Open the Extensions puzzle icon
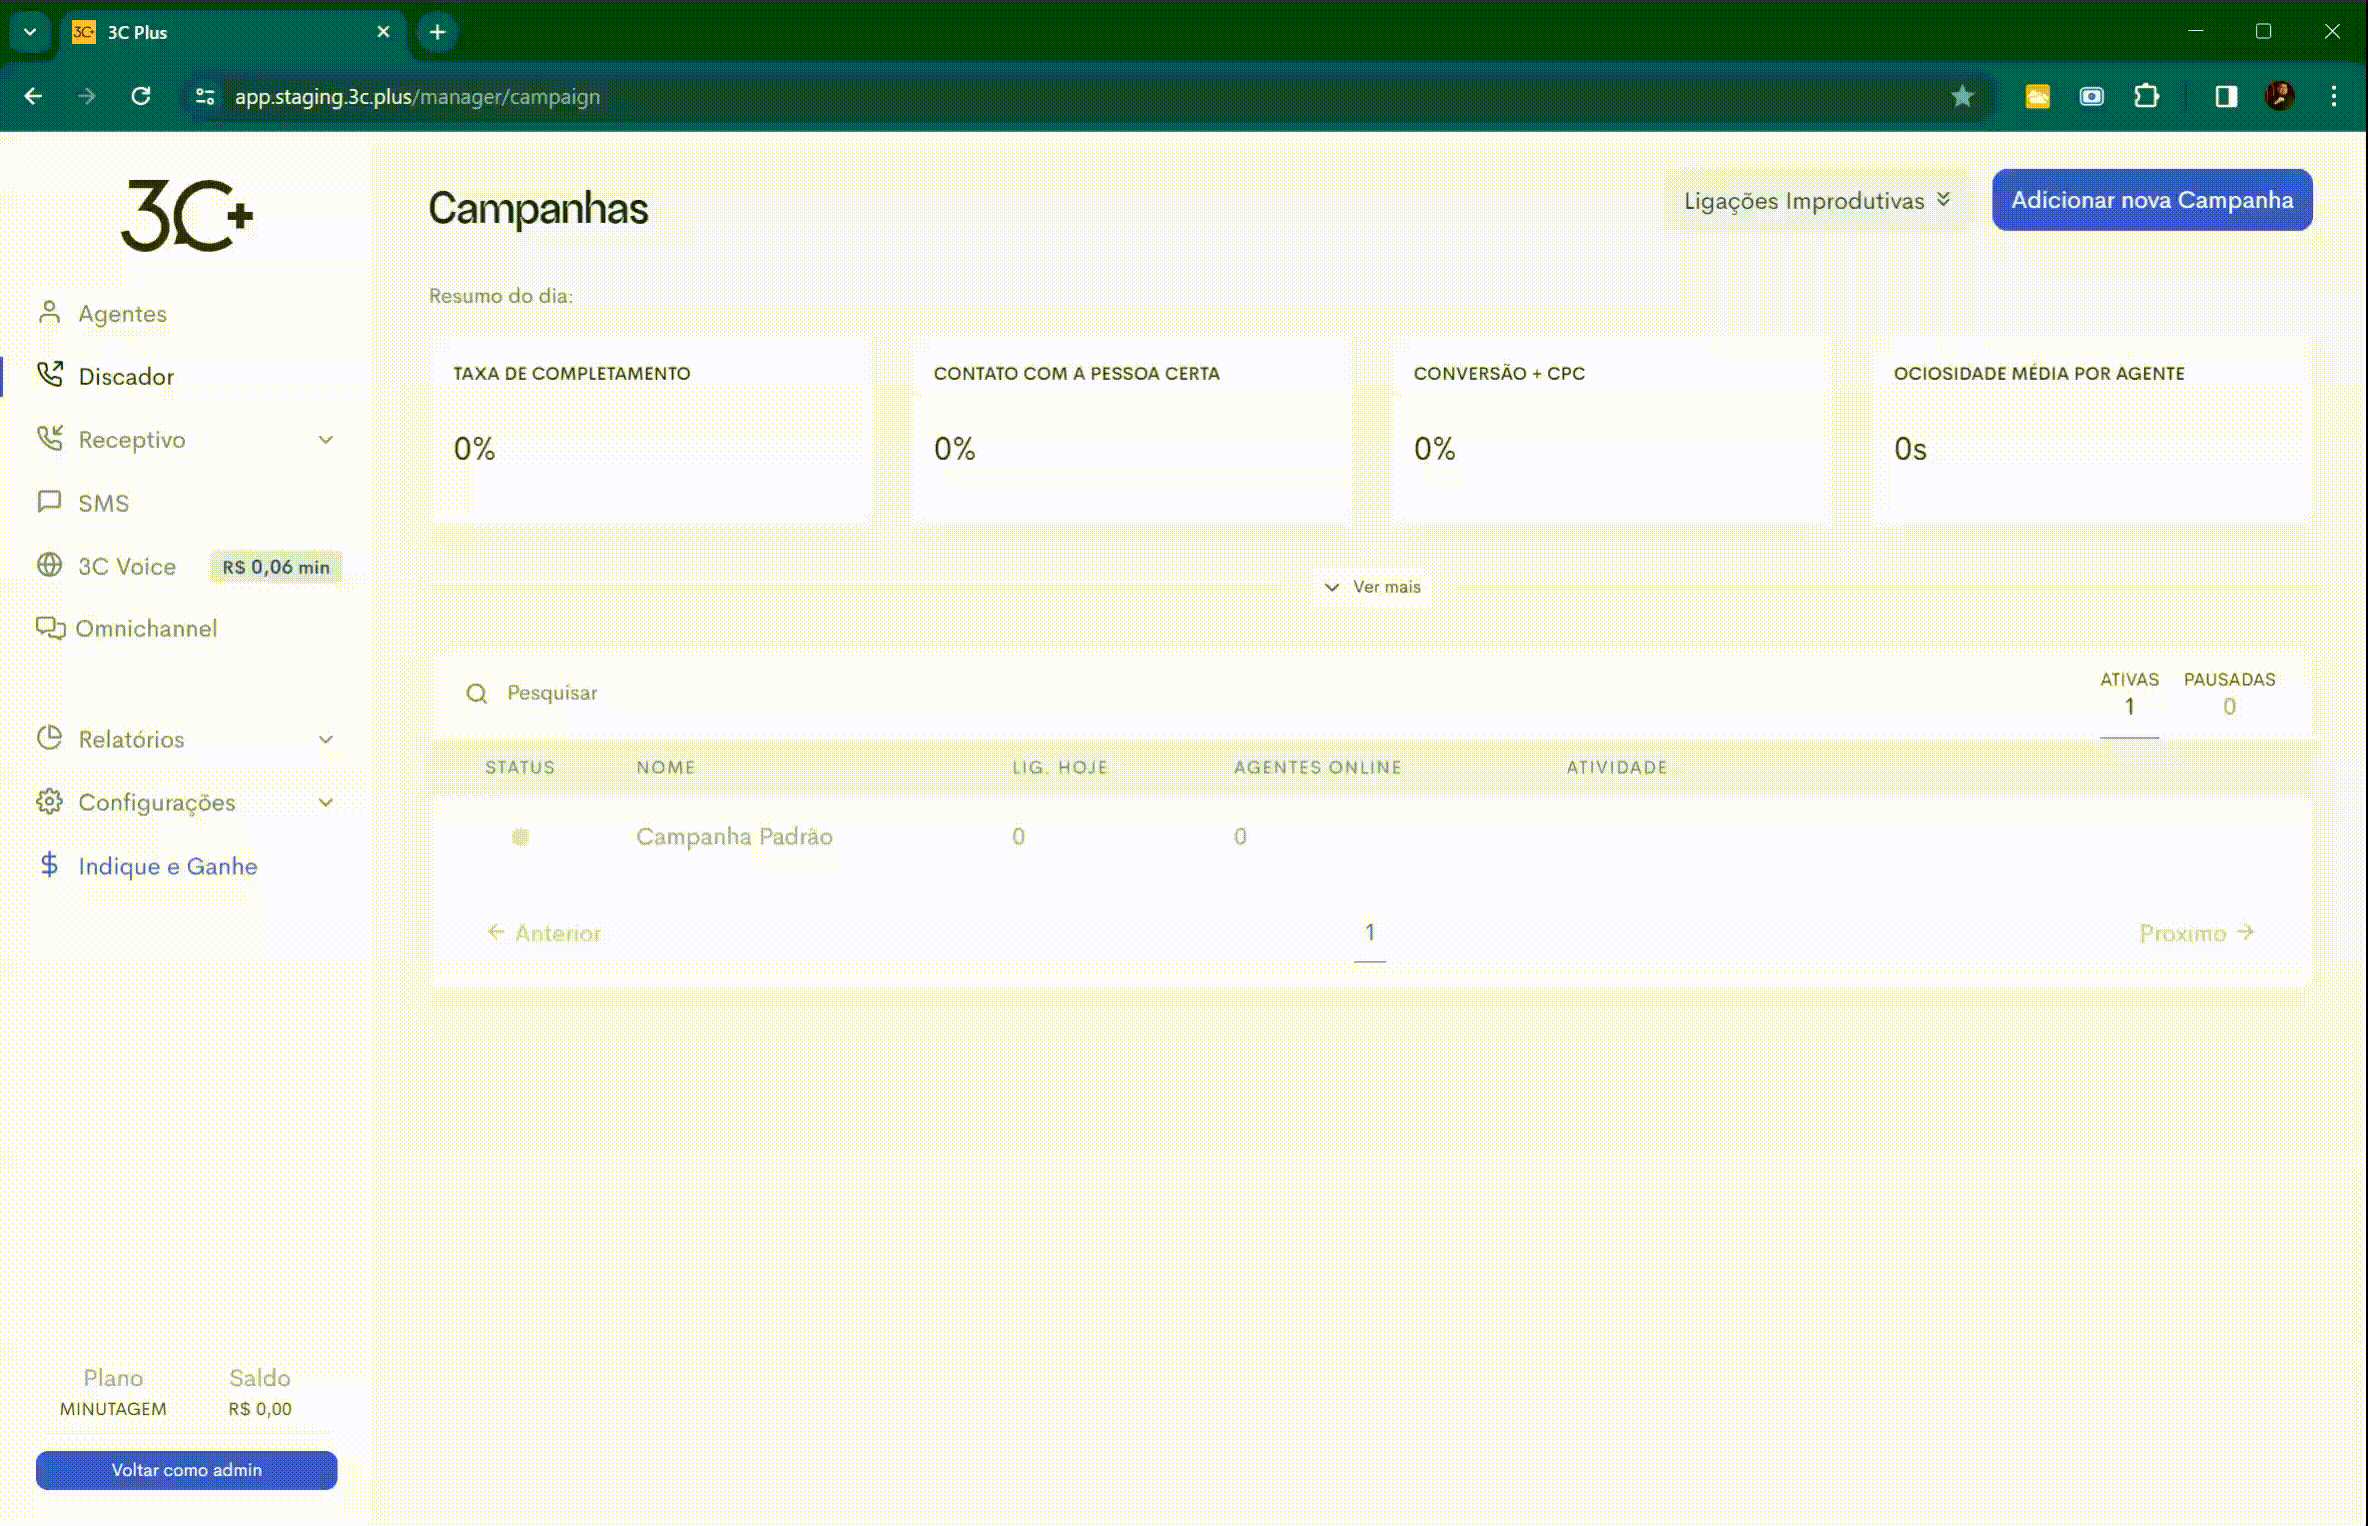2368x1526 pixels. pyautogui.click(x=2146, y=96)
